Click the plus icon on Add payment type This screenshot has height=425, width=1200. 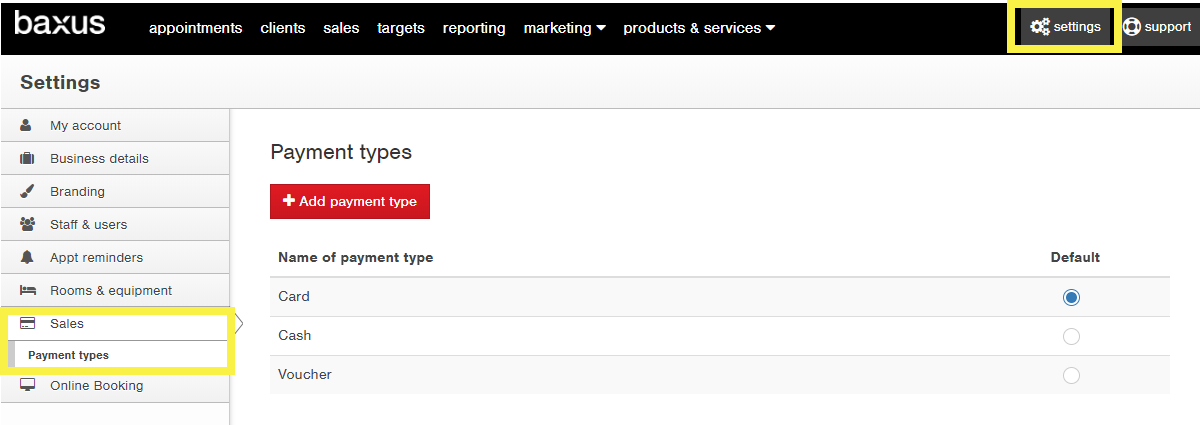click(289, 201)
